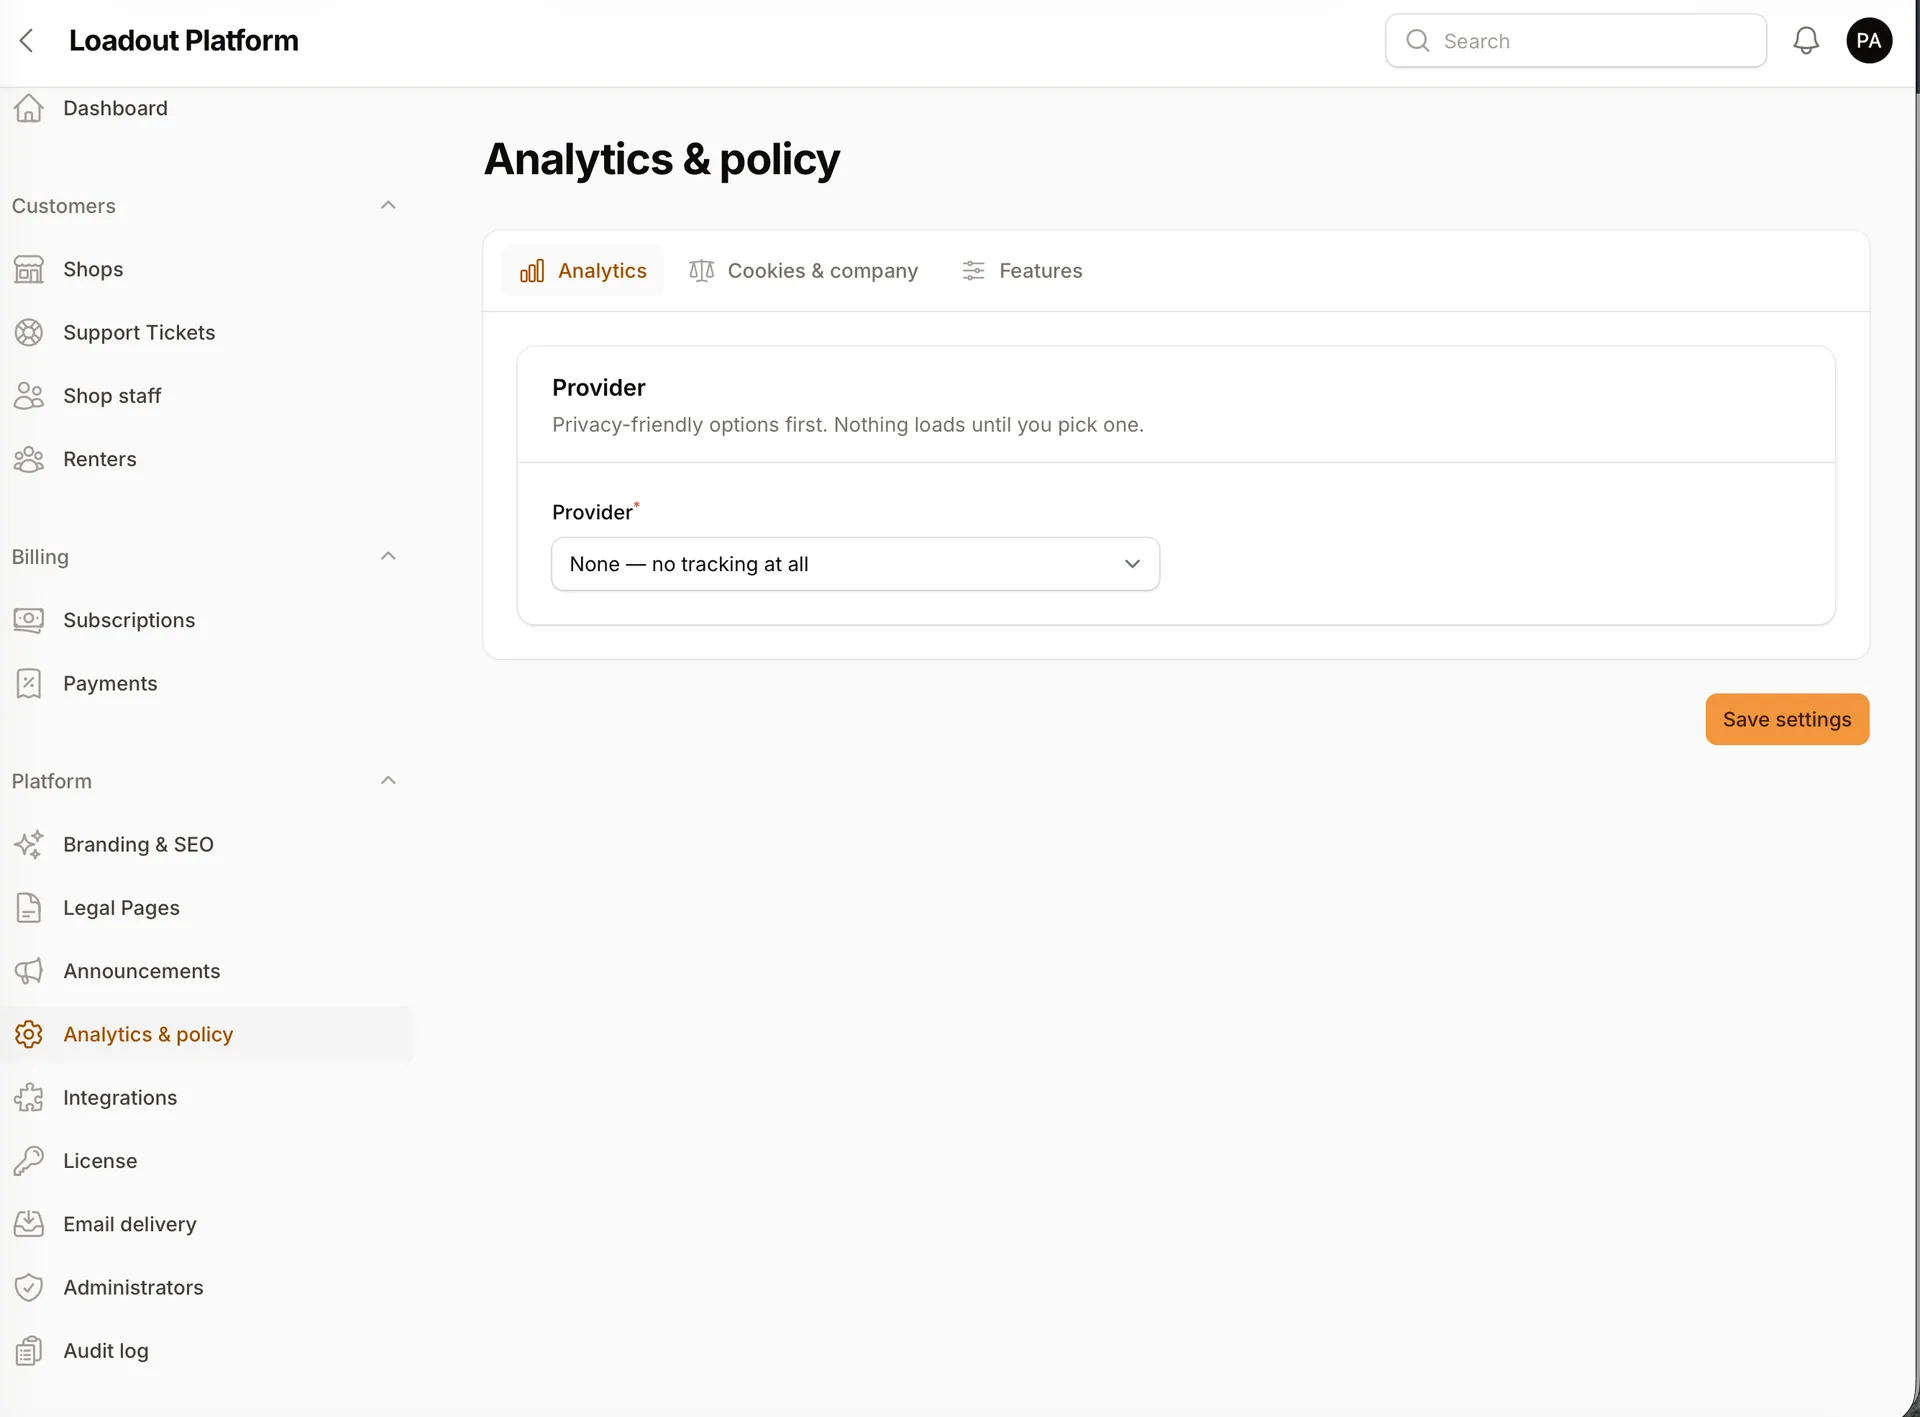Open the Subscriptions page
This screenshot has height=1417, width=1920.
click(207, 620)
